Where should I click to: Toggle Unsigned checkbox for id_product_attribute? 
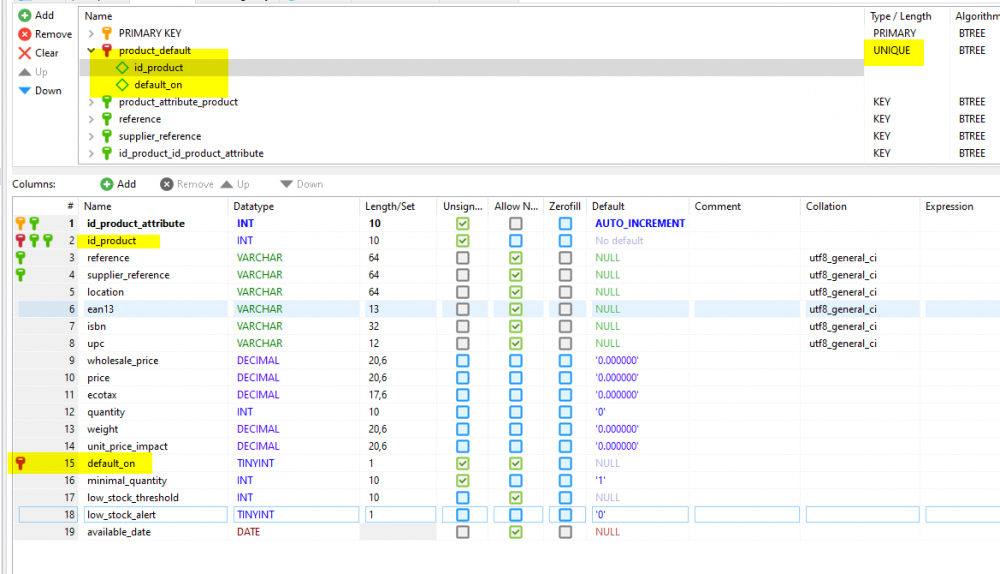tap(462, 224)
